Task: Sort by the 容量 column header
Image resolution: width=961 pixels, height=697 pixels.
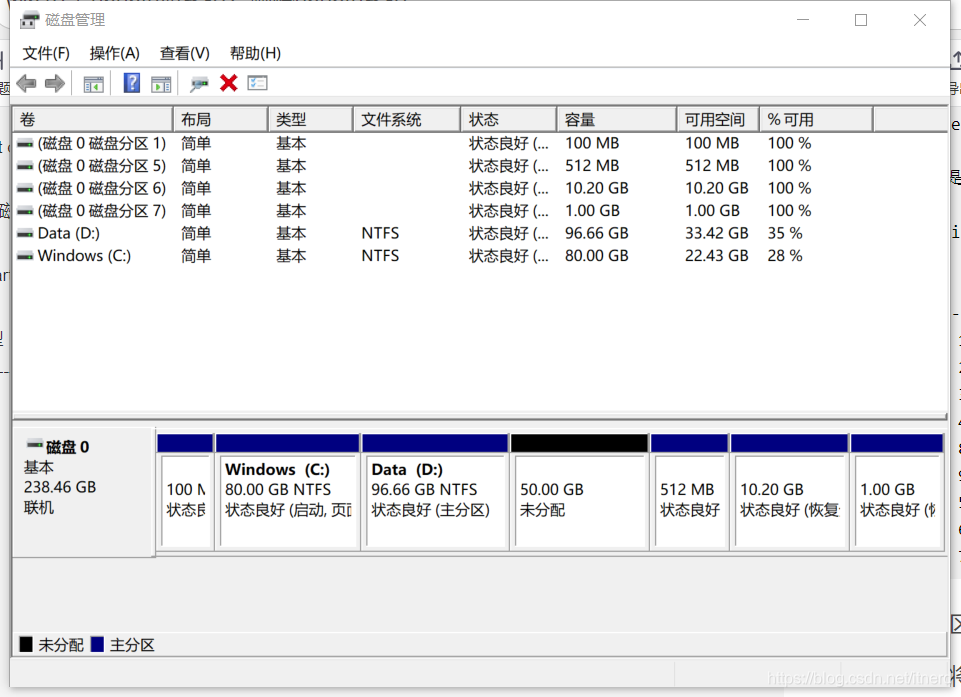Action: 617,119
